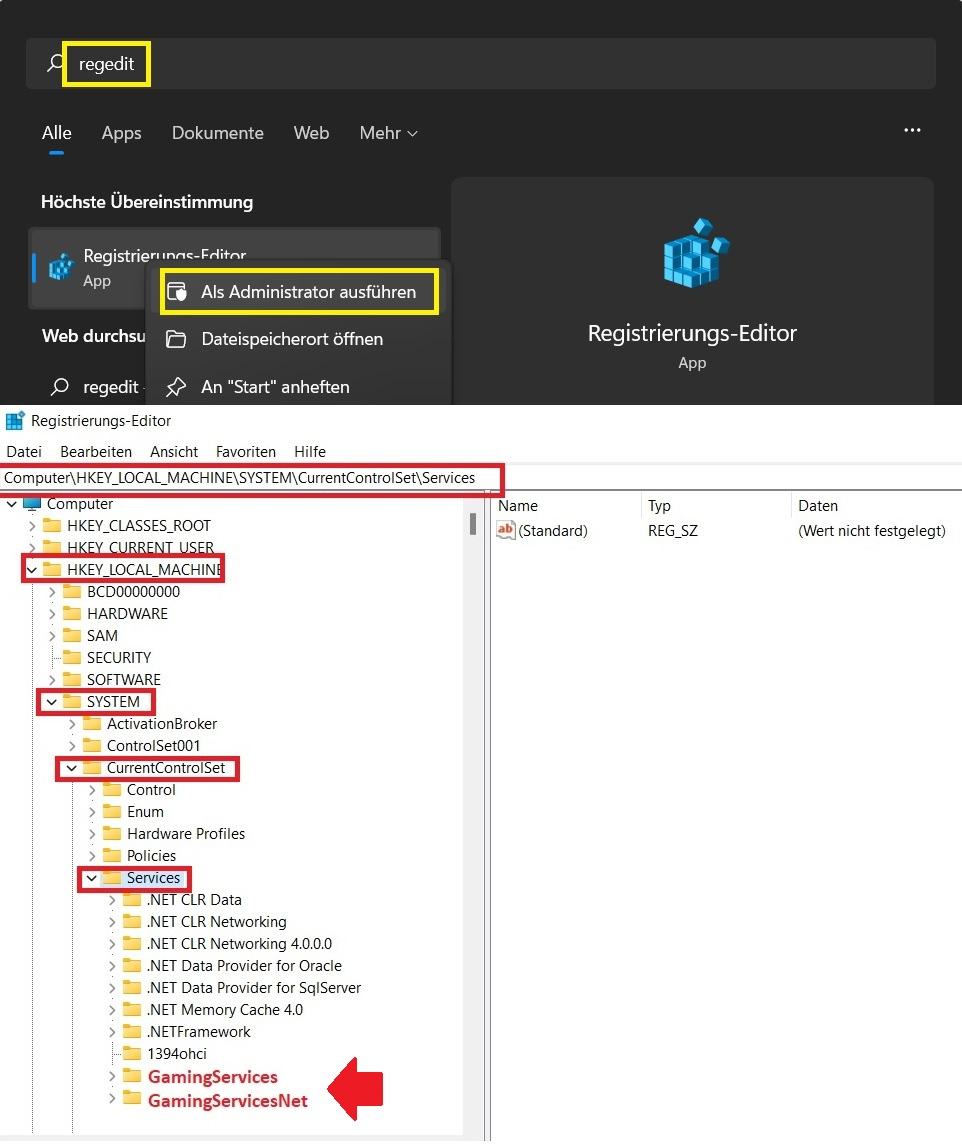Select Als Administrator ausführen in context menu

coord(299,292)
